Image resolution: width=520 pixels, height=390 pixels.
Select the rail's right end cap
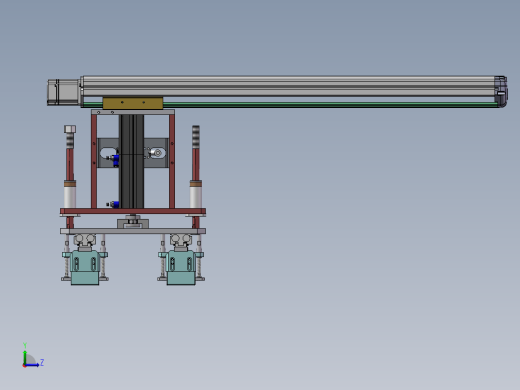point(501,91)
